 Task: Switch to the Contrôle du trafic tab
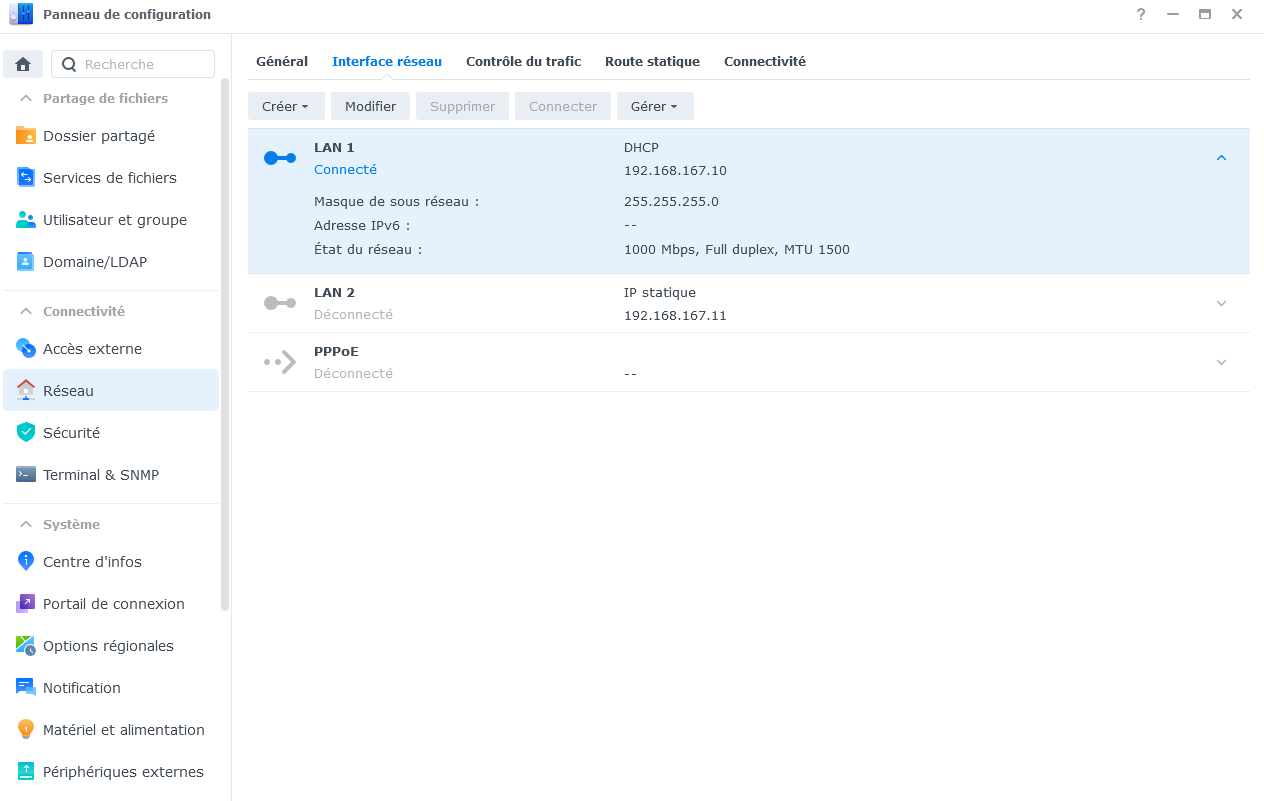[x=523, y=61]
